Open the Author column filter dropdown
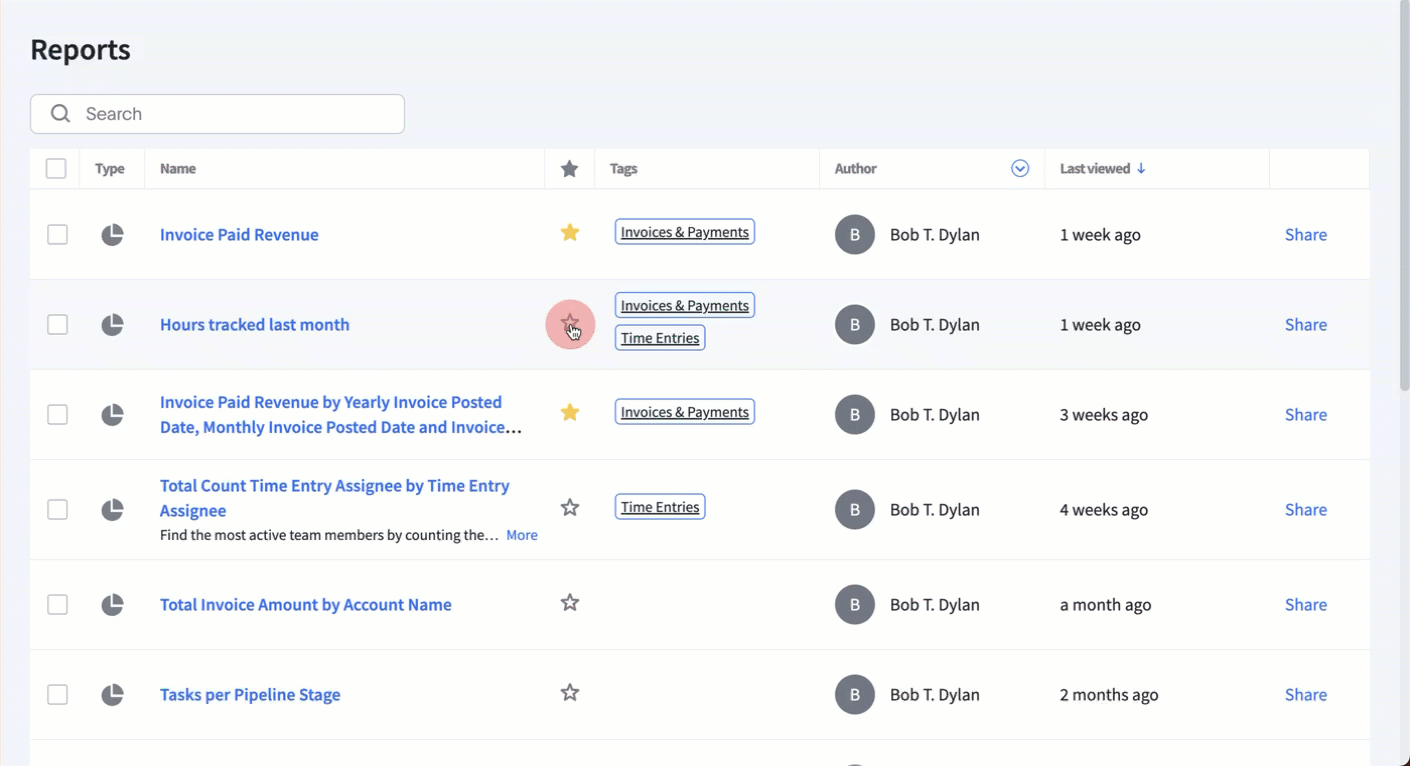This screenshot has width=1410, height=766. (x=1019, y=169)
